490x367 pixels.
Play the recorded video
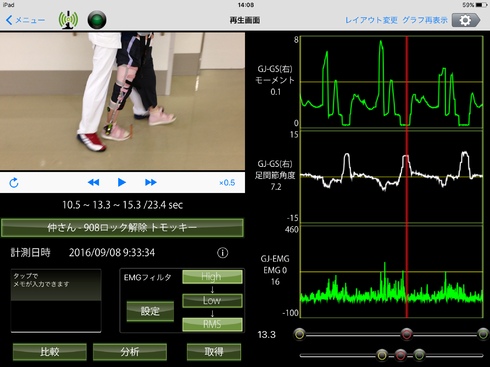coord(122,182)
